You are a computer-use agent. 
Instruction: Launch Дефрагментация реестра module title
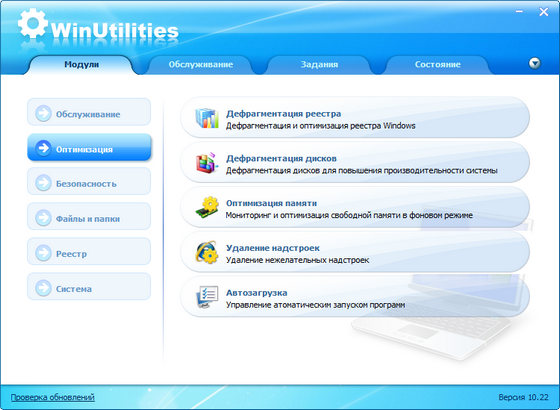point(284,114)
